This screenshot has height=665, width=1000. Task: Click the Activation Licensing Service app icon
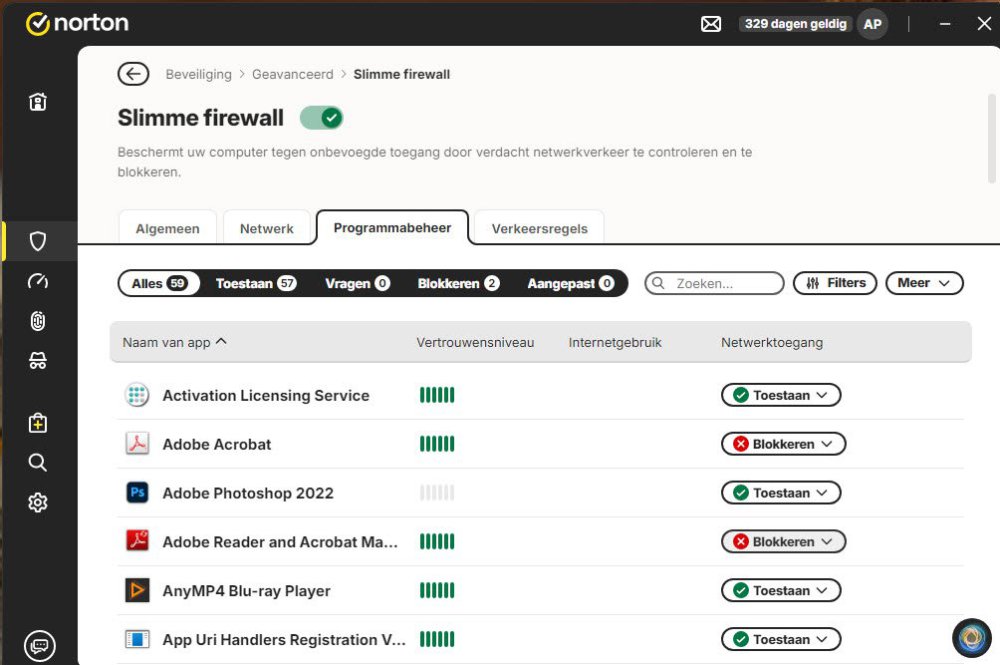(x=136, y=395)
